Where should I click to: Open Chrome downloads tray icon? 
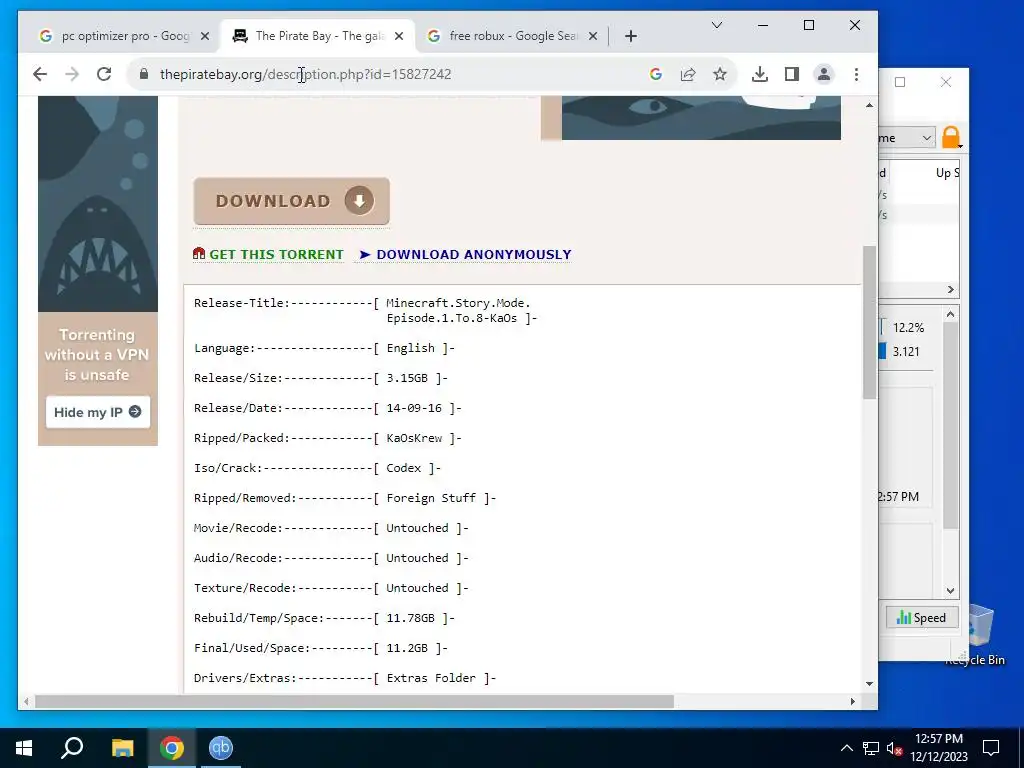[760, 74]
